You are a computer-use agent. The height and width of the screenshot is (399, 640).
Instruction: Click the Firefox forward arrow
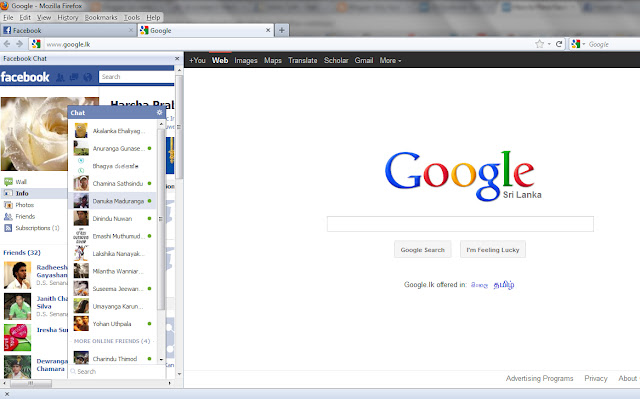[x=19, y=44]
